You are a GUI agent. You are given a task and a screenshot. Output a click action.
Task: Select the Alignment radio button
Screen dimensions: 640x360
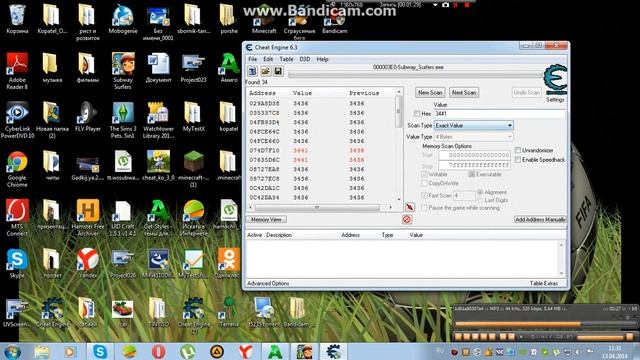click(x=480, y=192)
